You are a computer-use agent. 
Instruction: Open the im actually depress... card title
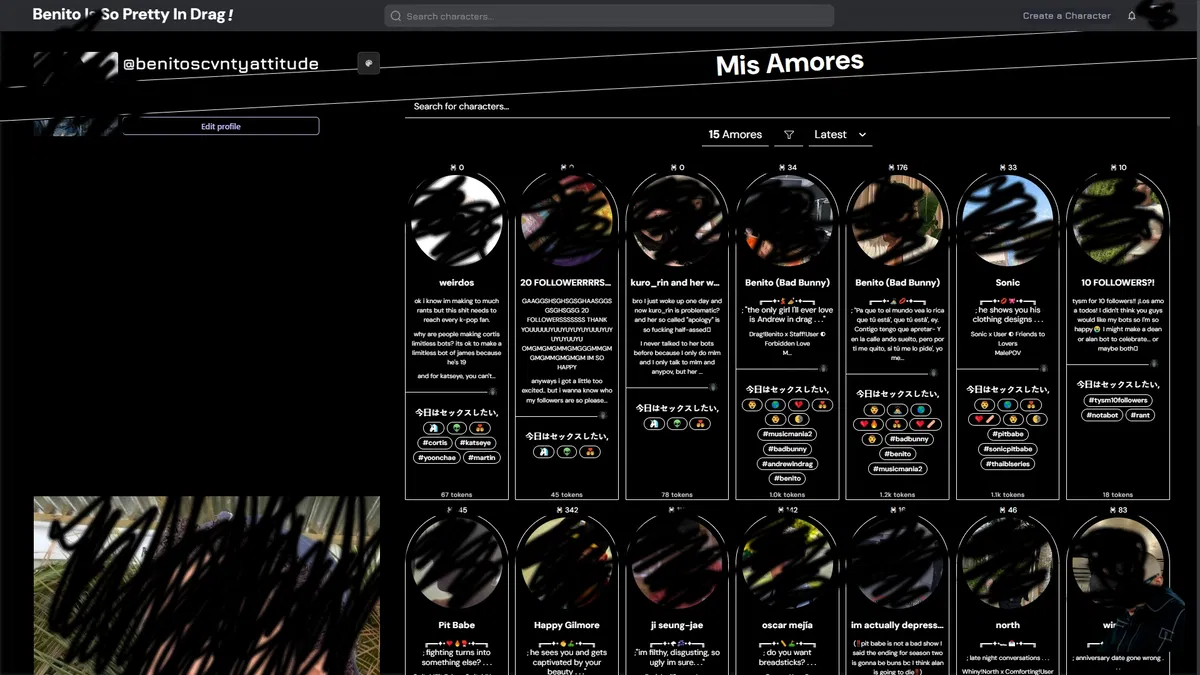(x=897, y=625)
